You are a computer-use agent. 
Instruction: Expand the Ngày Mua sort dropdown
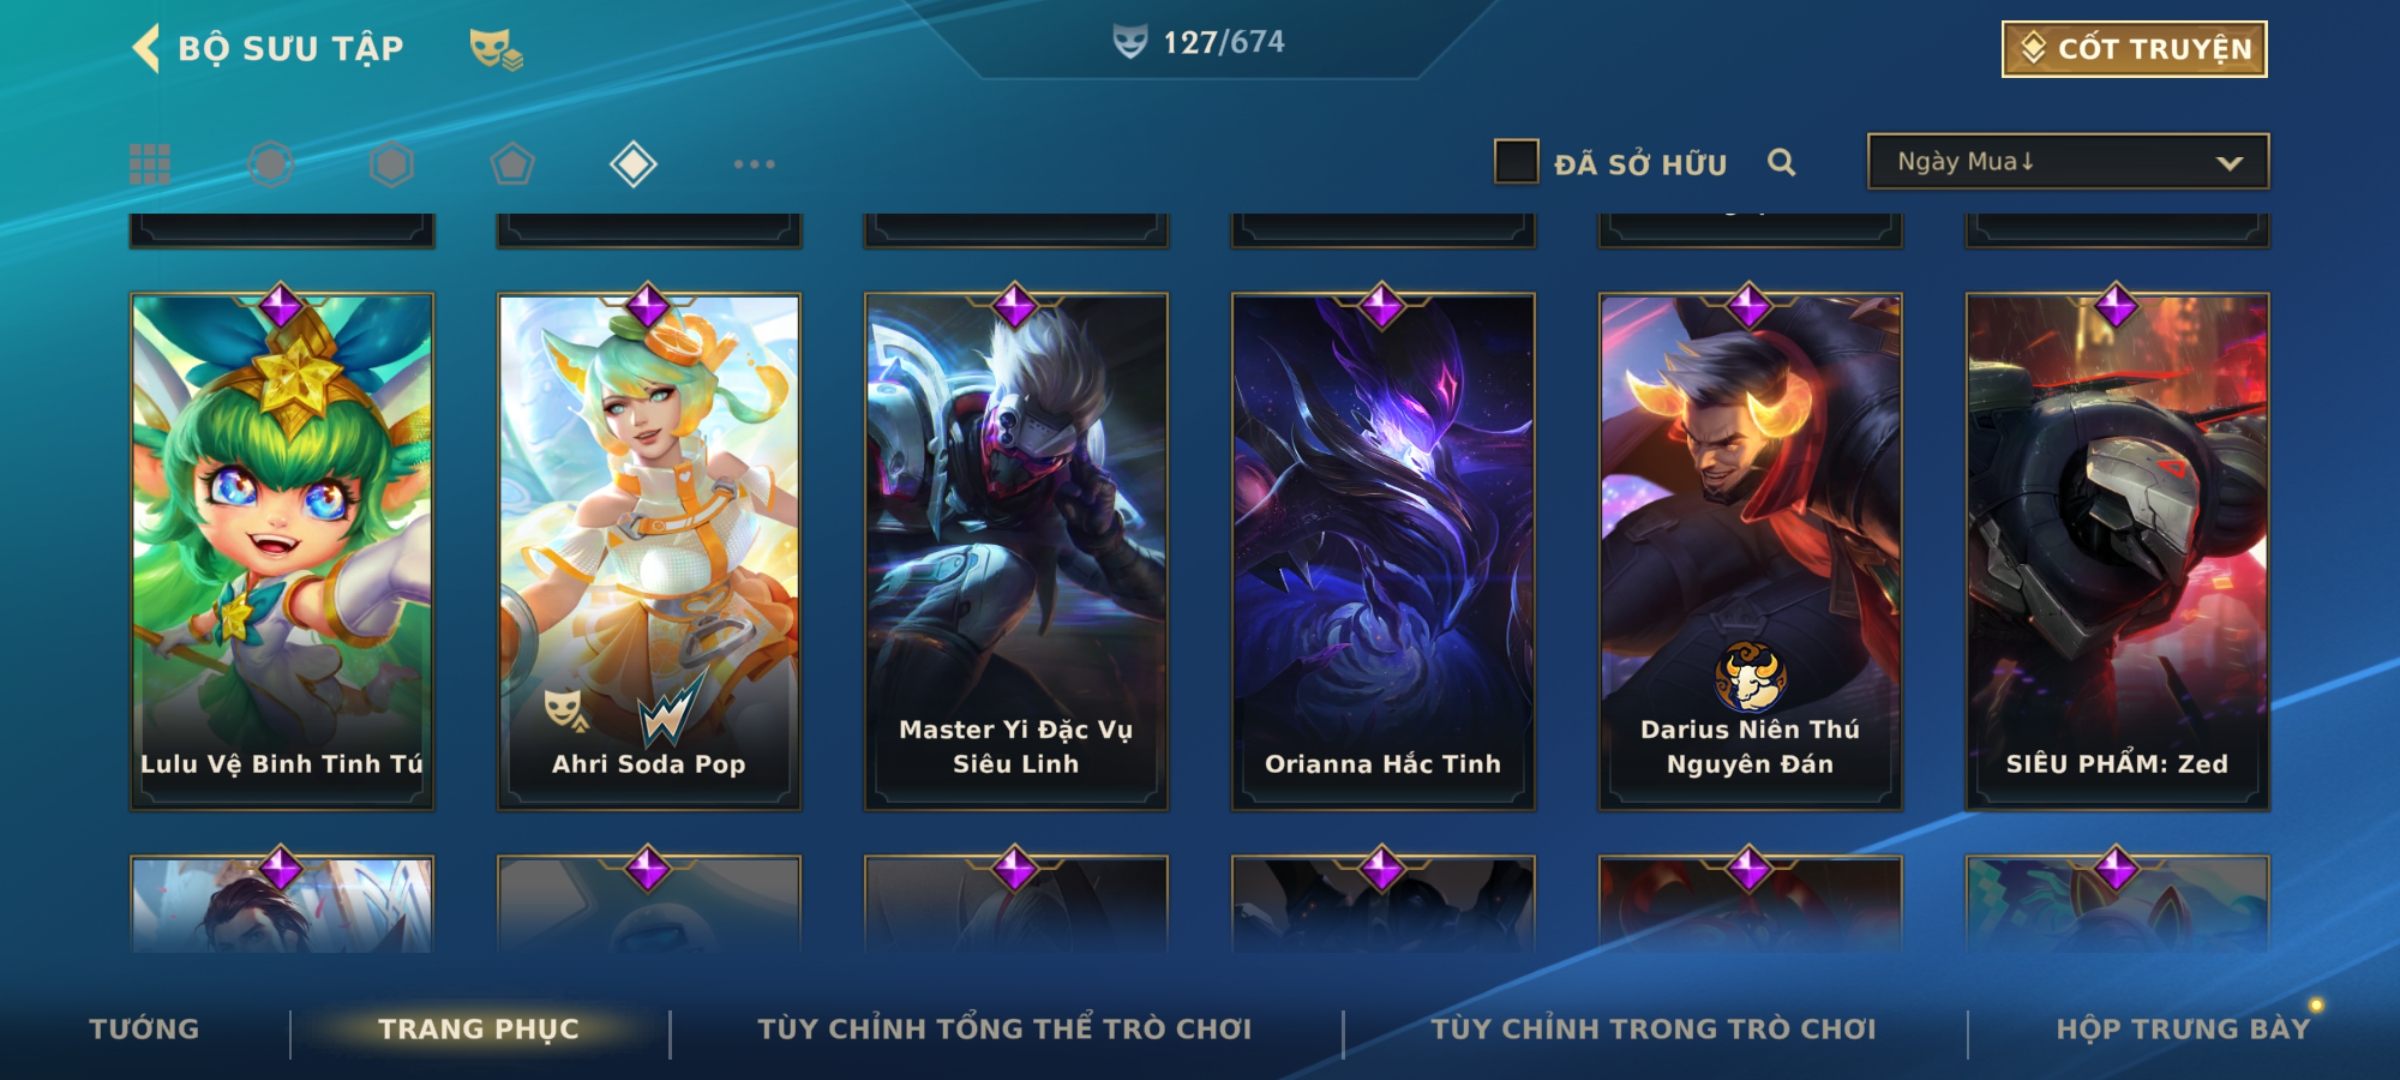point(2068,162)
